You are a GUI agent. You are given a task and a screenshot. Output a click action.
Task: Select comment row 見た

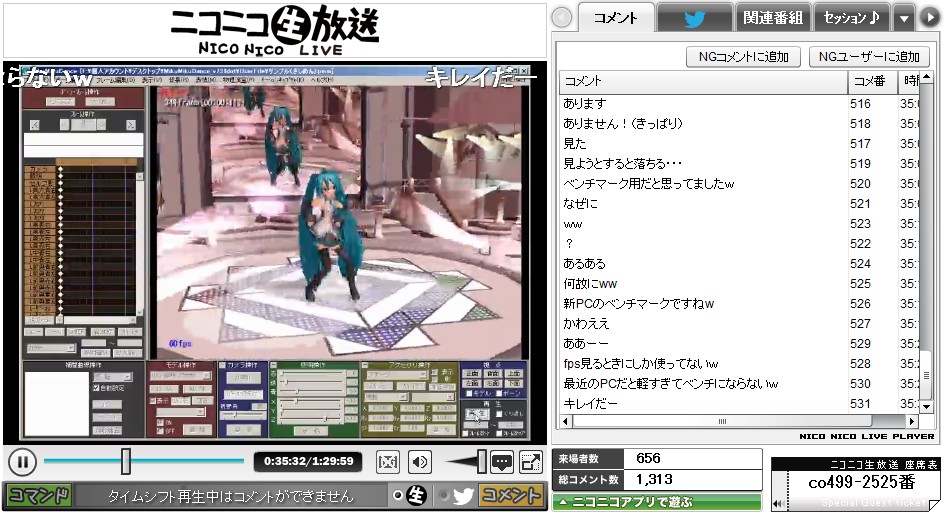(739, 143)
